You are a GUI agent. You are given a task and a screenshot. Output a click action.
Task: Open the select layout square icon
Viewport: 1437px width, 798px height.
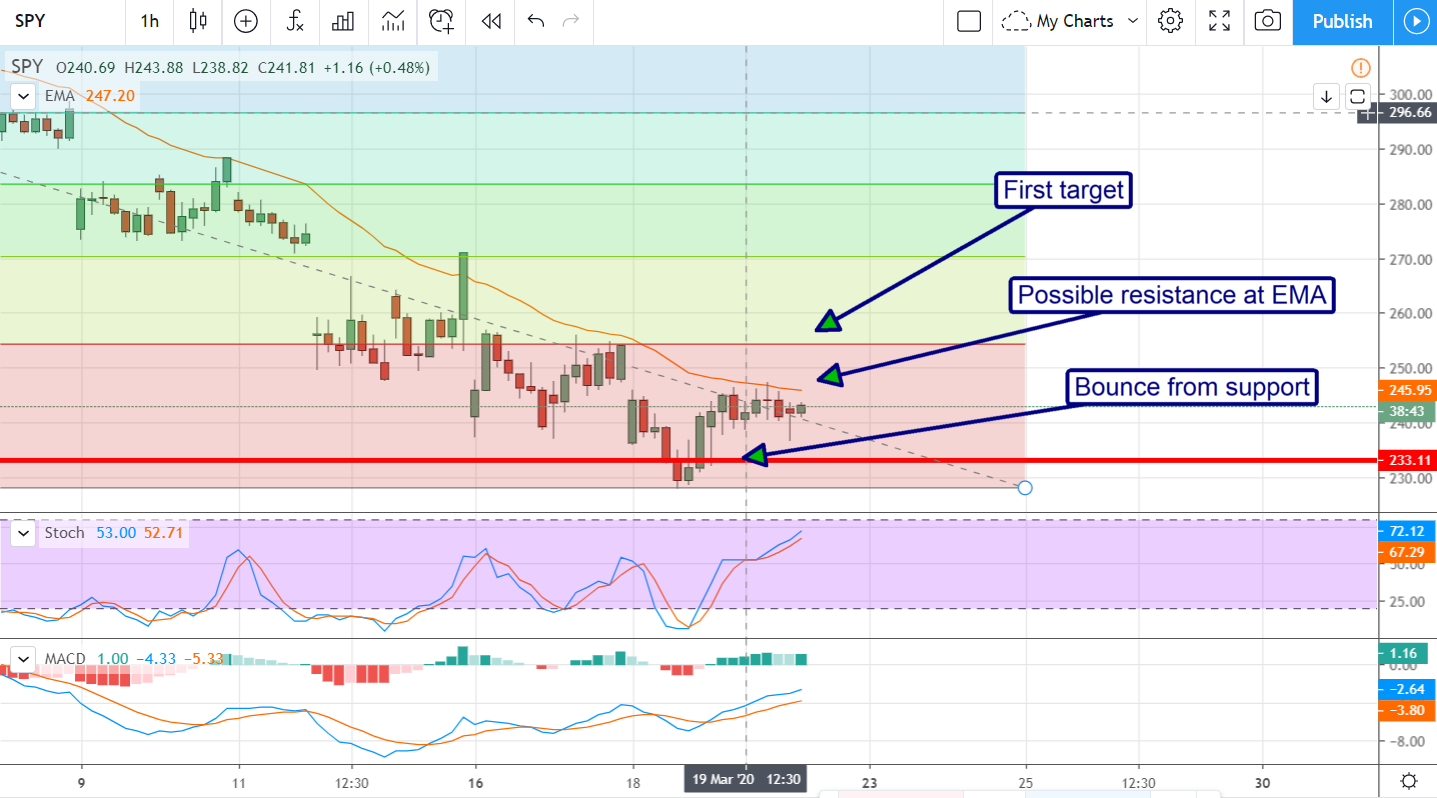click(x=968, y=21)
